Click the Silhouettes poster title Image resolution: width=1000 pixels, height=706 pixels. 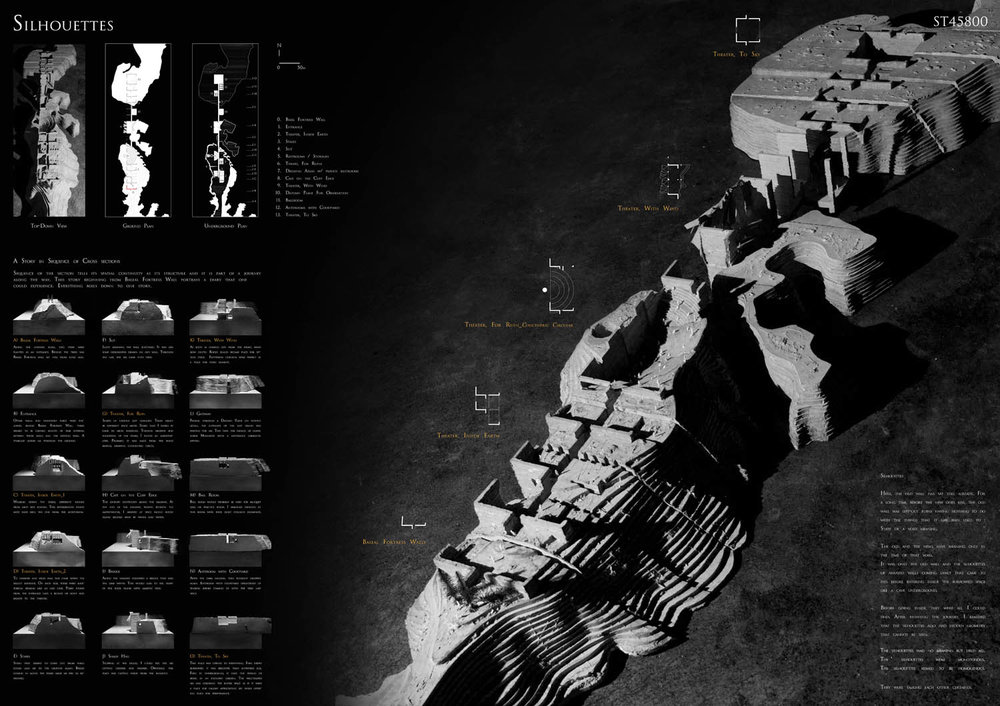point(63,23)
